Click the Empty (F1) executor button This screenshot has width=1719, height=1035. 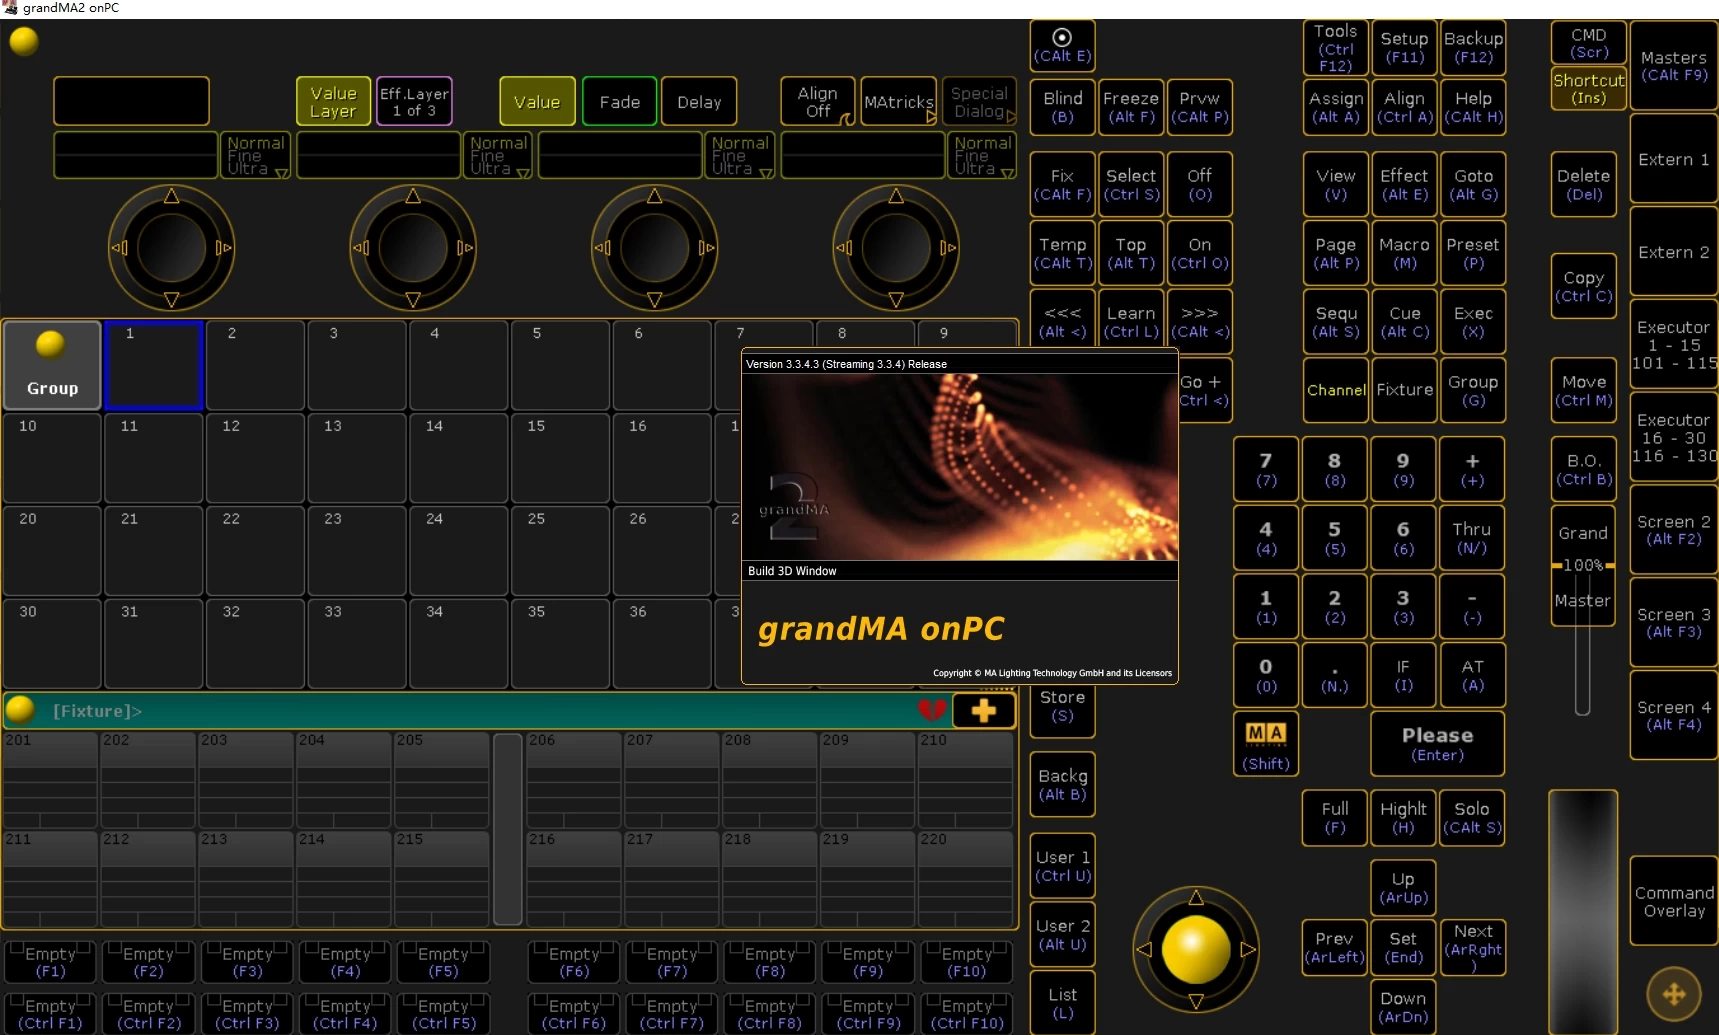50,961
